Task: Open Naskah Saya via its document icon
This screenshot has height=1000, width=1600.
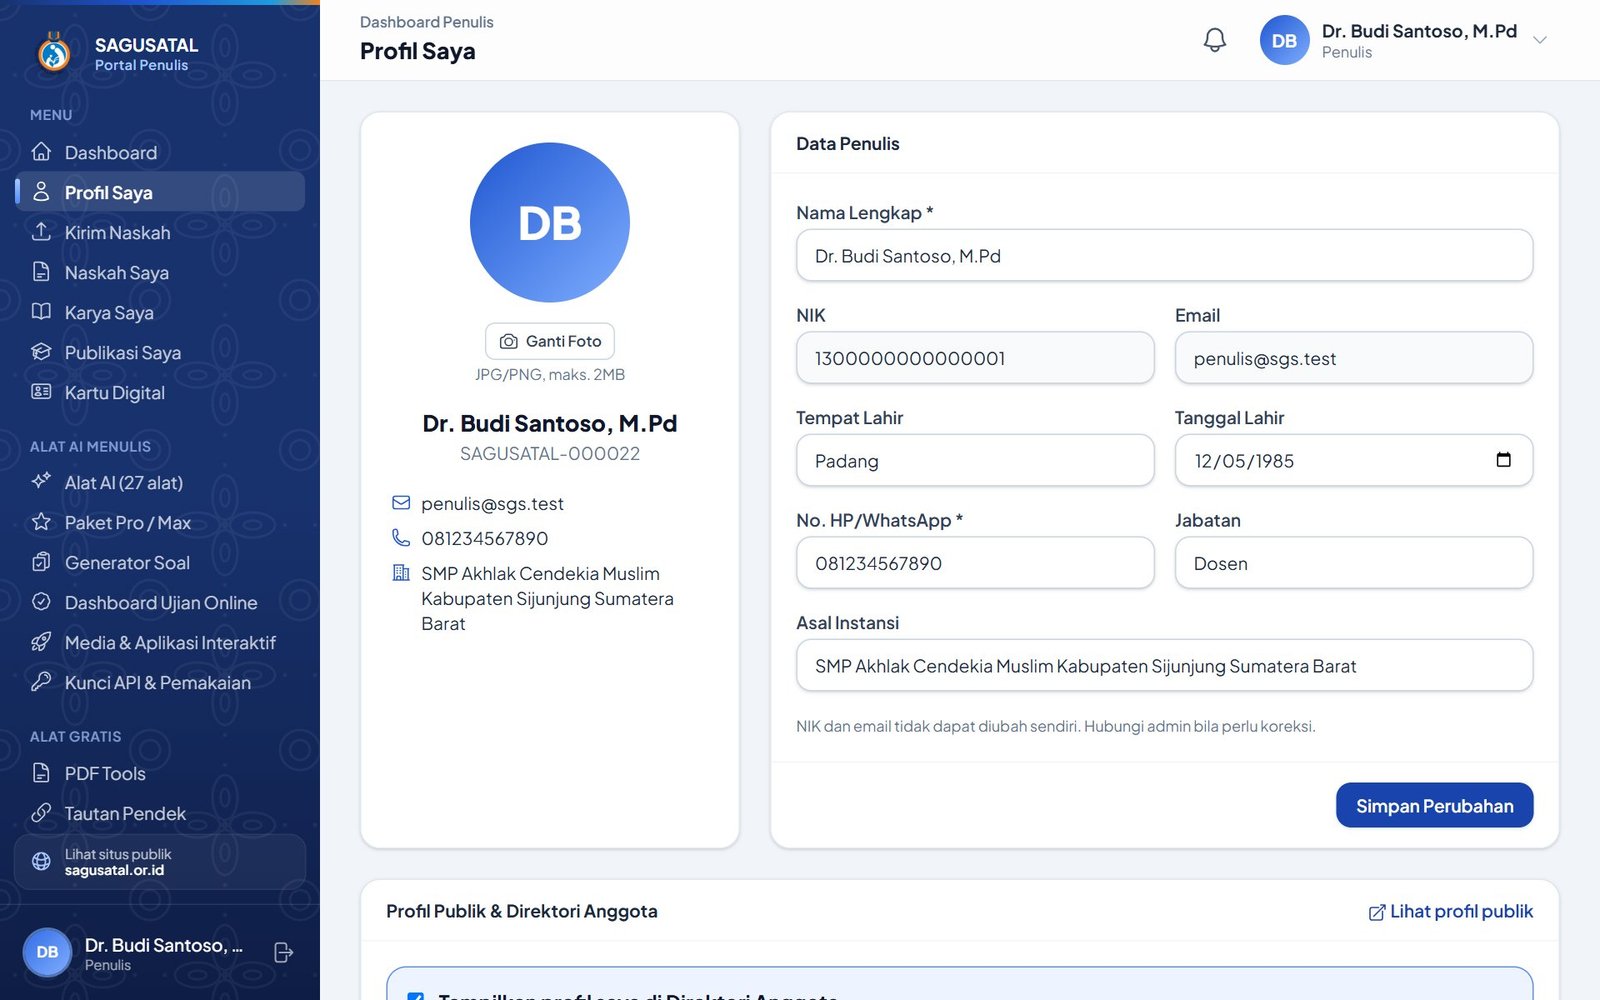Action: [x=41, y=272]
